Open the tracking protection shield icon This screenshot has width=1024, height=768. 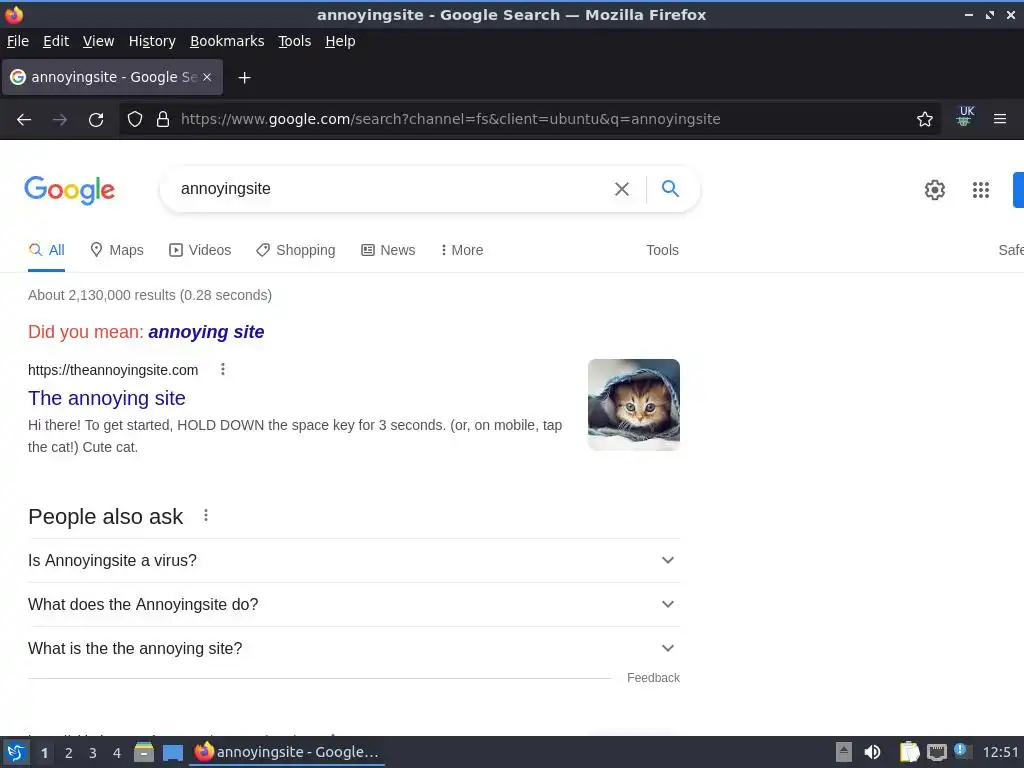click(x=135, y=119)
